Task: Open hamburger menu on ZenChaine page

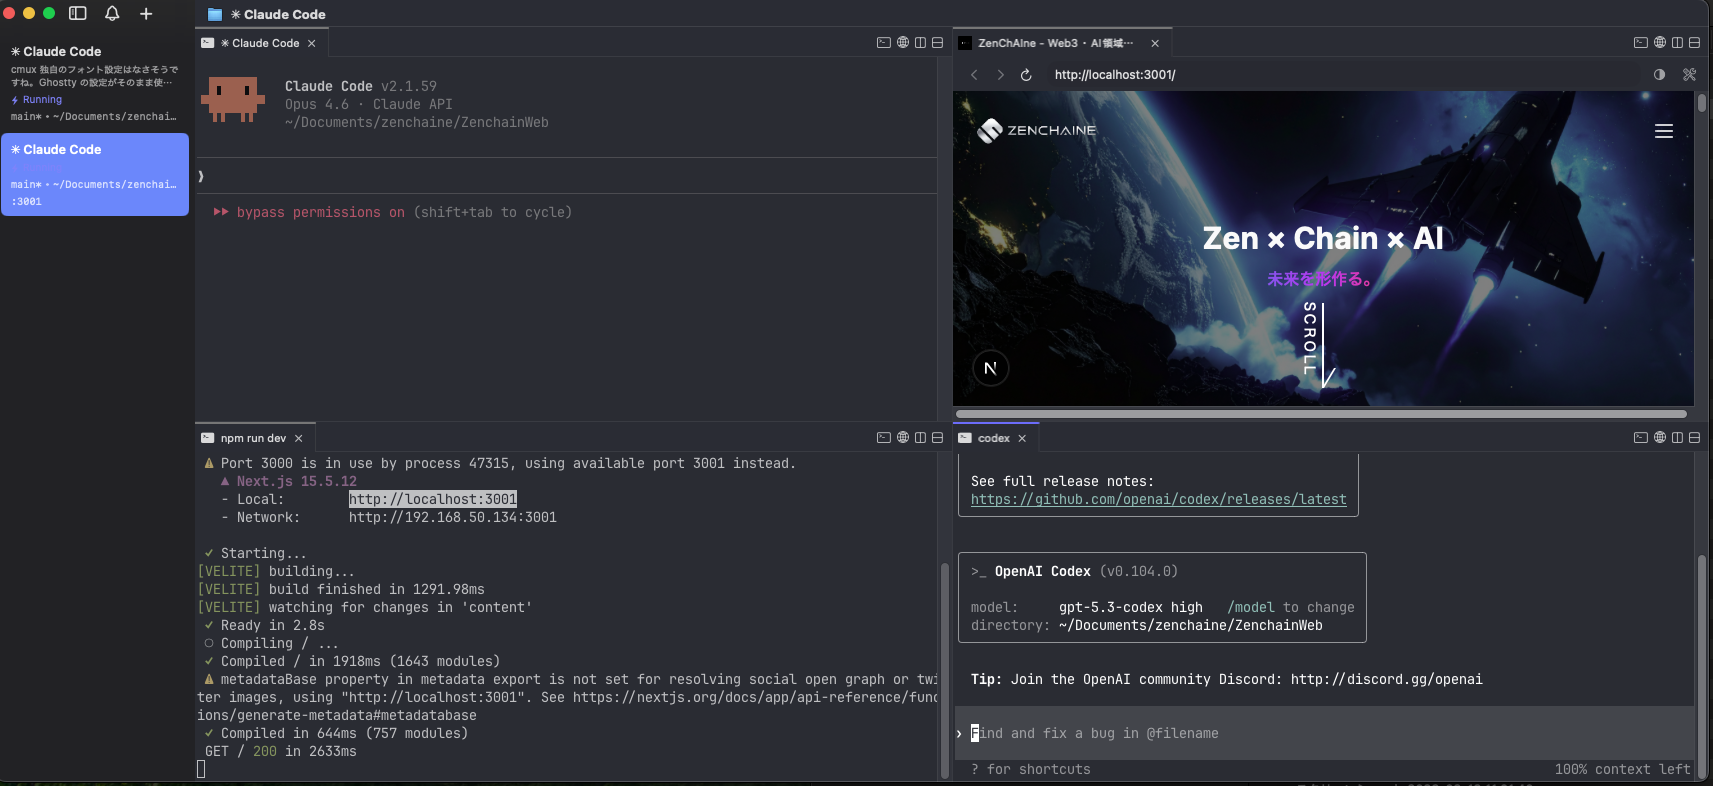Action: click(x=1664, y=131)
